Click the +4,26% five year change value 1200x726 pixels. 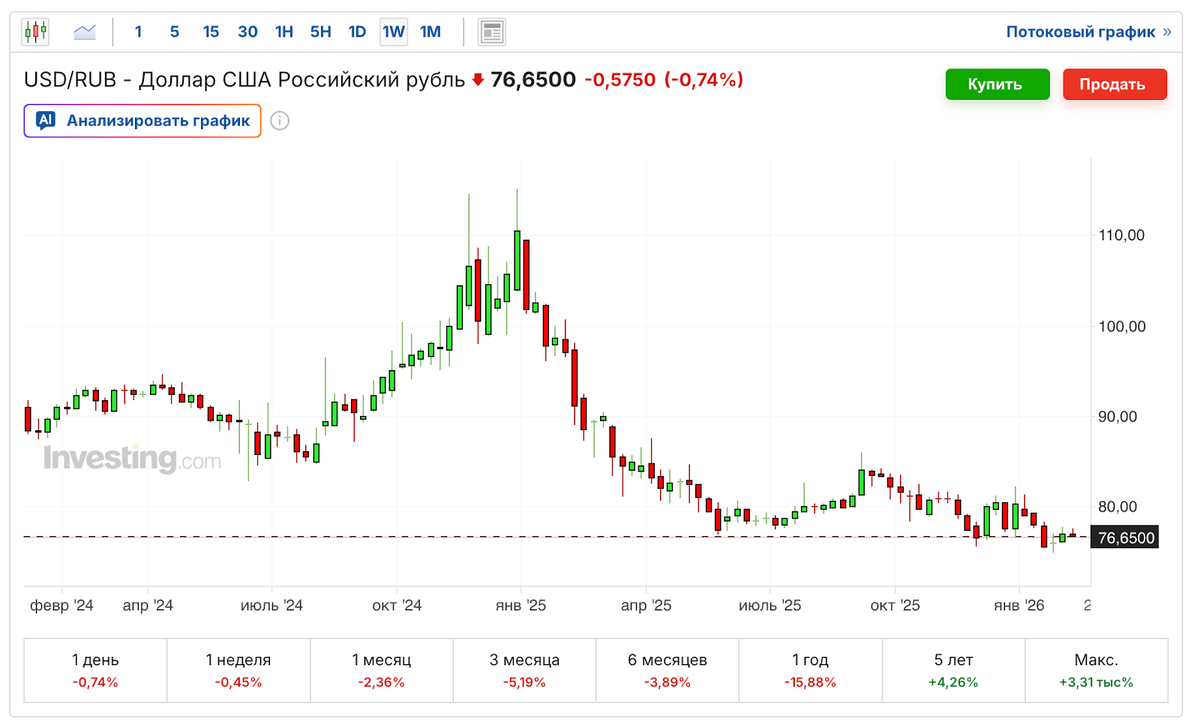point(953,682)
